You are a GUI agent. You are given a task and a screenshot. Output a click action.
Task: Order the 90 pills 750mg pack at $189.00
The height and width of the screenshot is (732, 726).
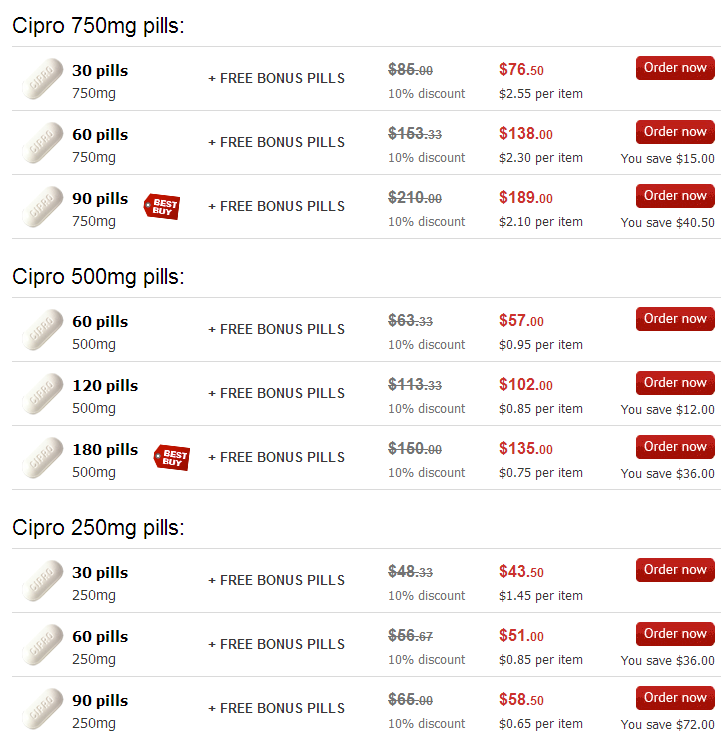pos(675,196)
